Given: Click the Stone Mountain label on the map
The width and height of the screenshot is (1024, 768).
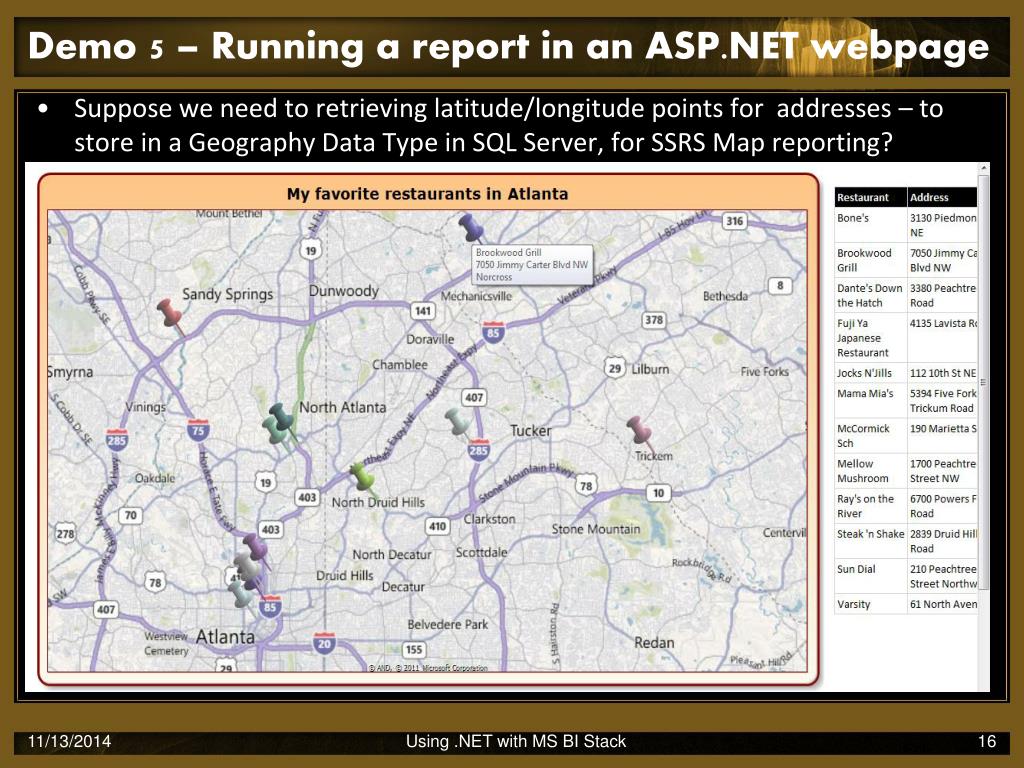Looking at the screenshot, I should coord(596,529).
